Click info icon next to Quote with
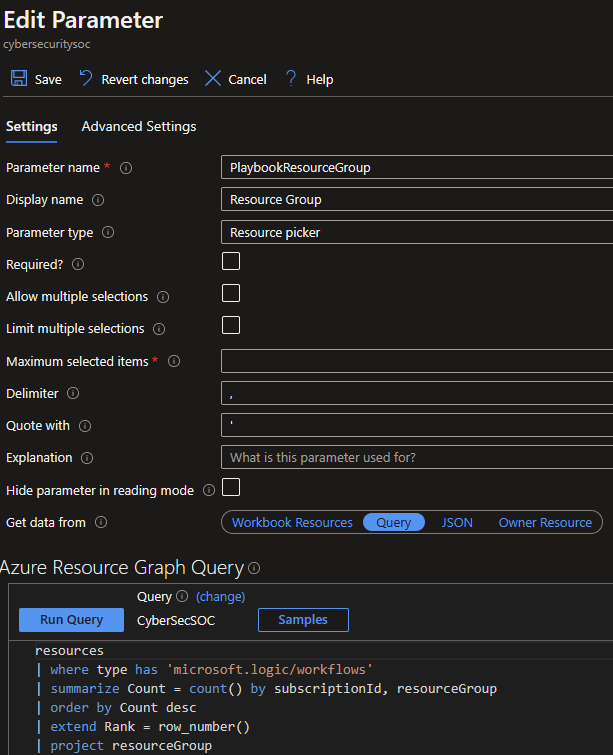This screenshot has height=755, width=613. point(85,426)
